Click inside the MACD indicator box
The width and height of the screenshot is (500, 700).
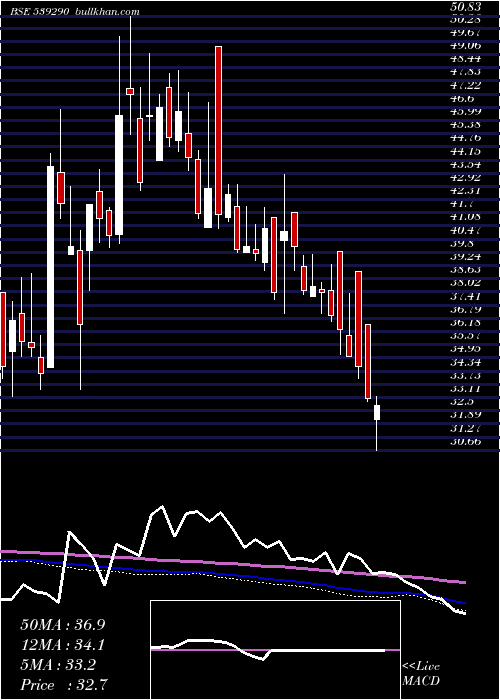point(275,650)
